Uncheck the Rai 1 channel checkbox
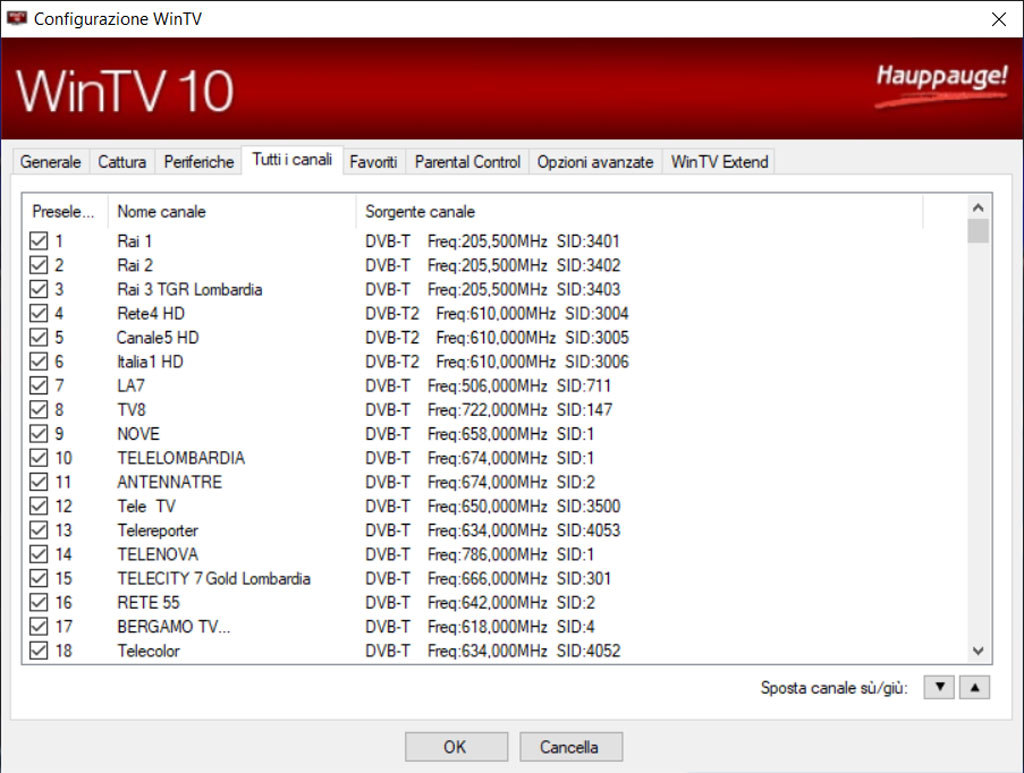1024x773 pixels. [x=39, y=241]
